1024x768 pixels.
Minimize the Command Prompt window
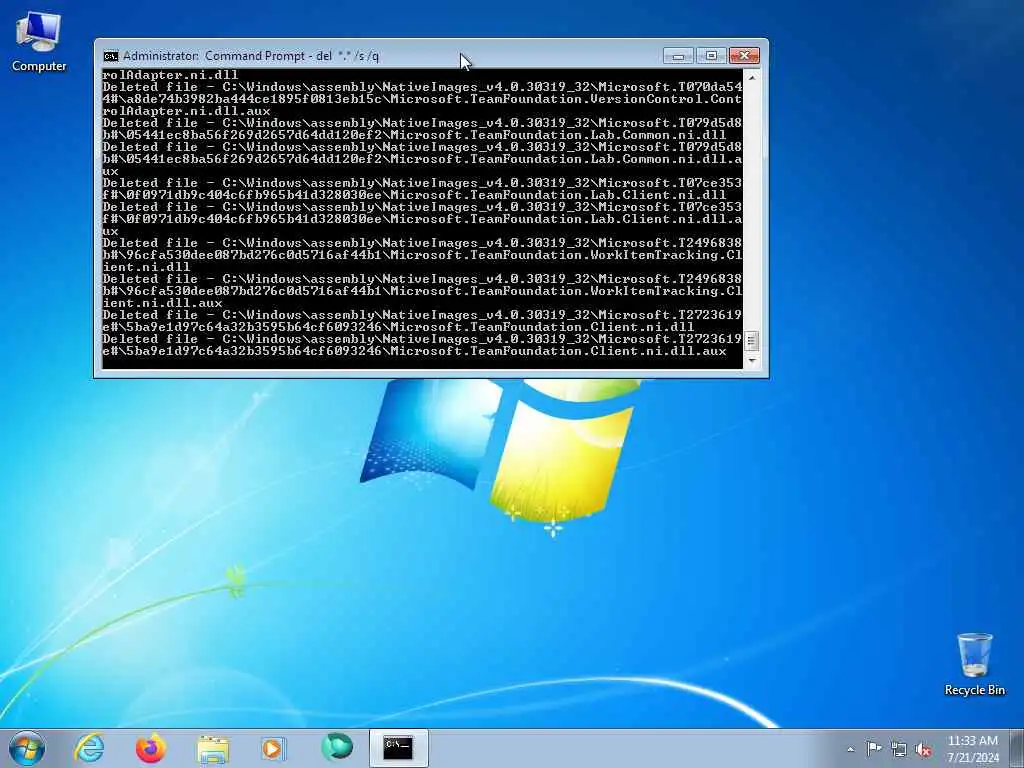pyautogui.click(x=678, y=56)
